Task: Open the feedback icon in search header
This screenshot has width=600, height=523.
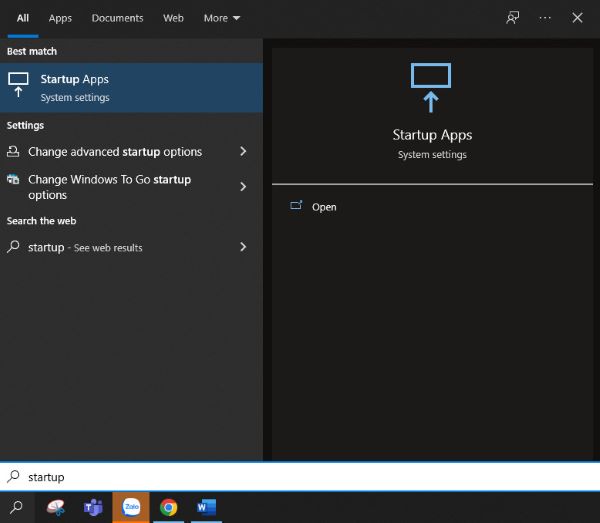Action: (512, 18)
